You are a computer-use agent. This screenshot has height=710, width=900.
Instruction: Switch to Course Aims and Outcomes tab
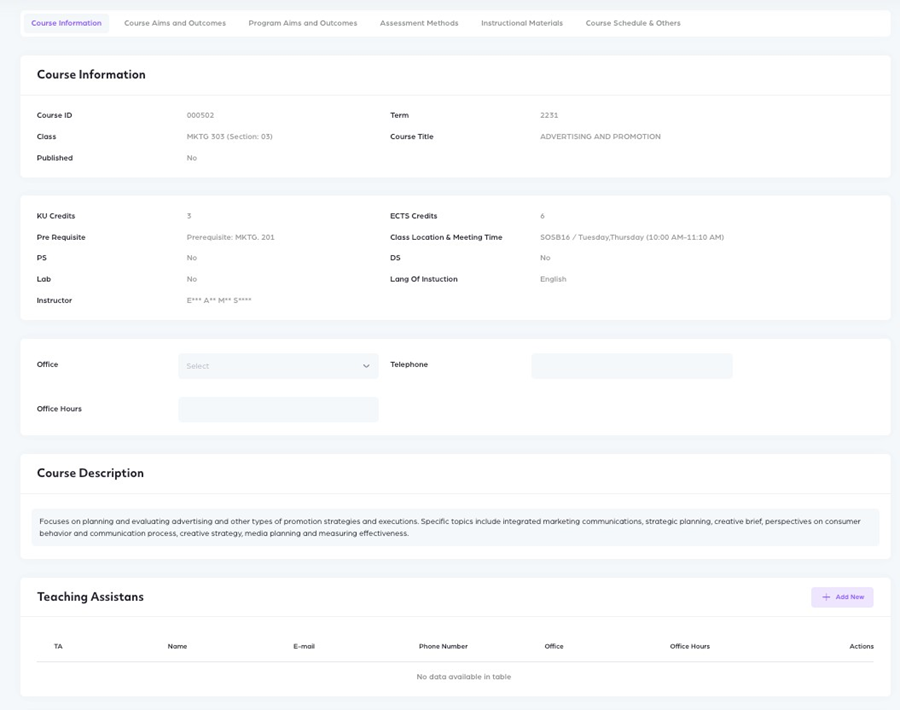click(175, 23)
